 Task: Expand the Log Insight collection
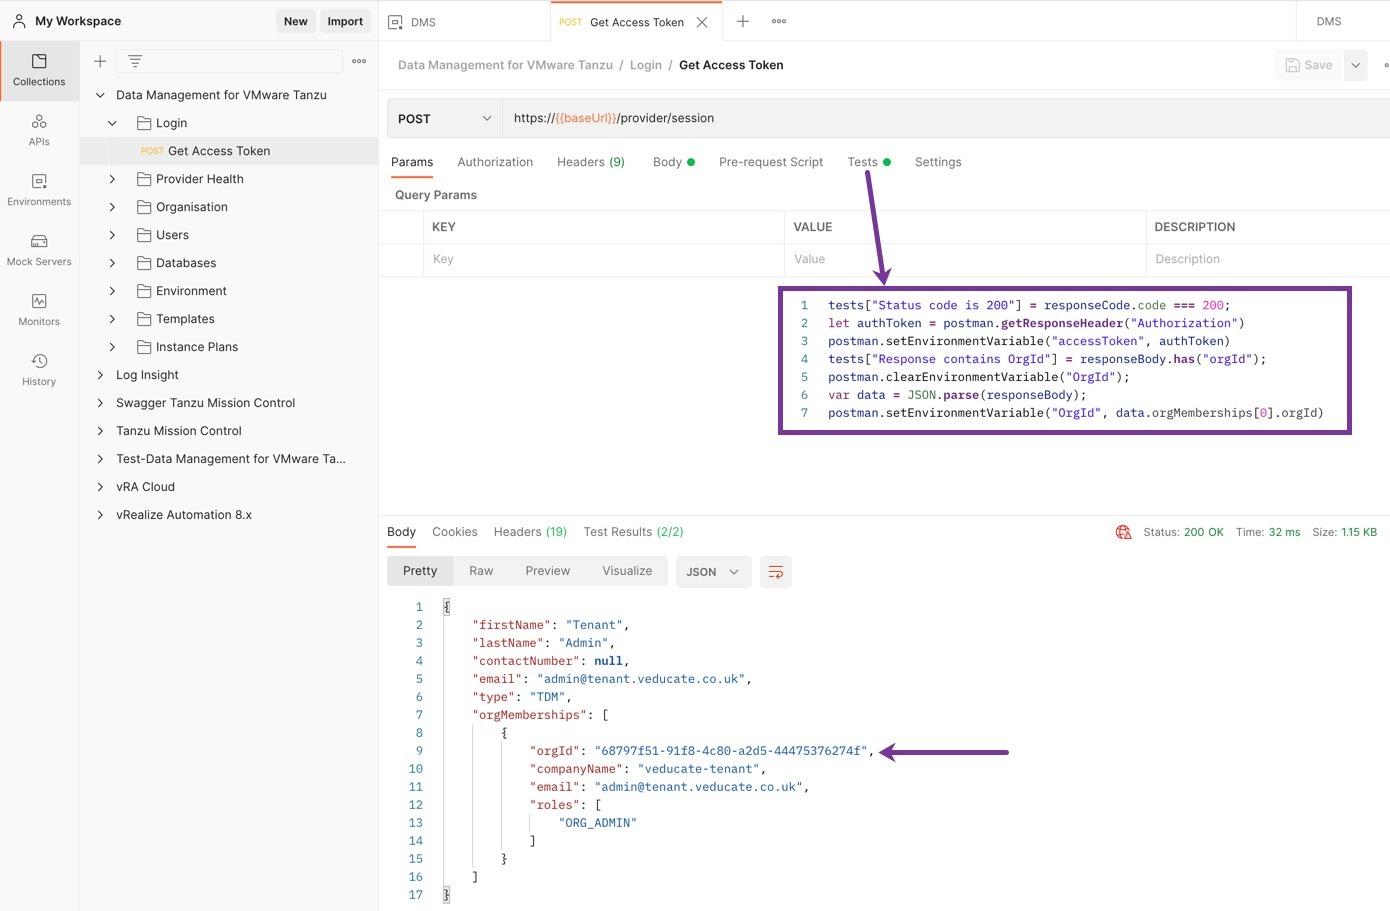coord(100,375)
